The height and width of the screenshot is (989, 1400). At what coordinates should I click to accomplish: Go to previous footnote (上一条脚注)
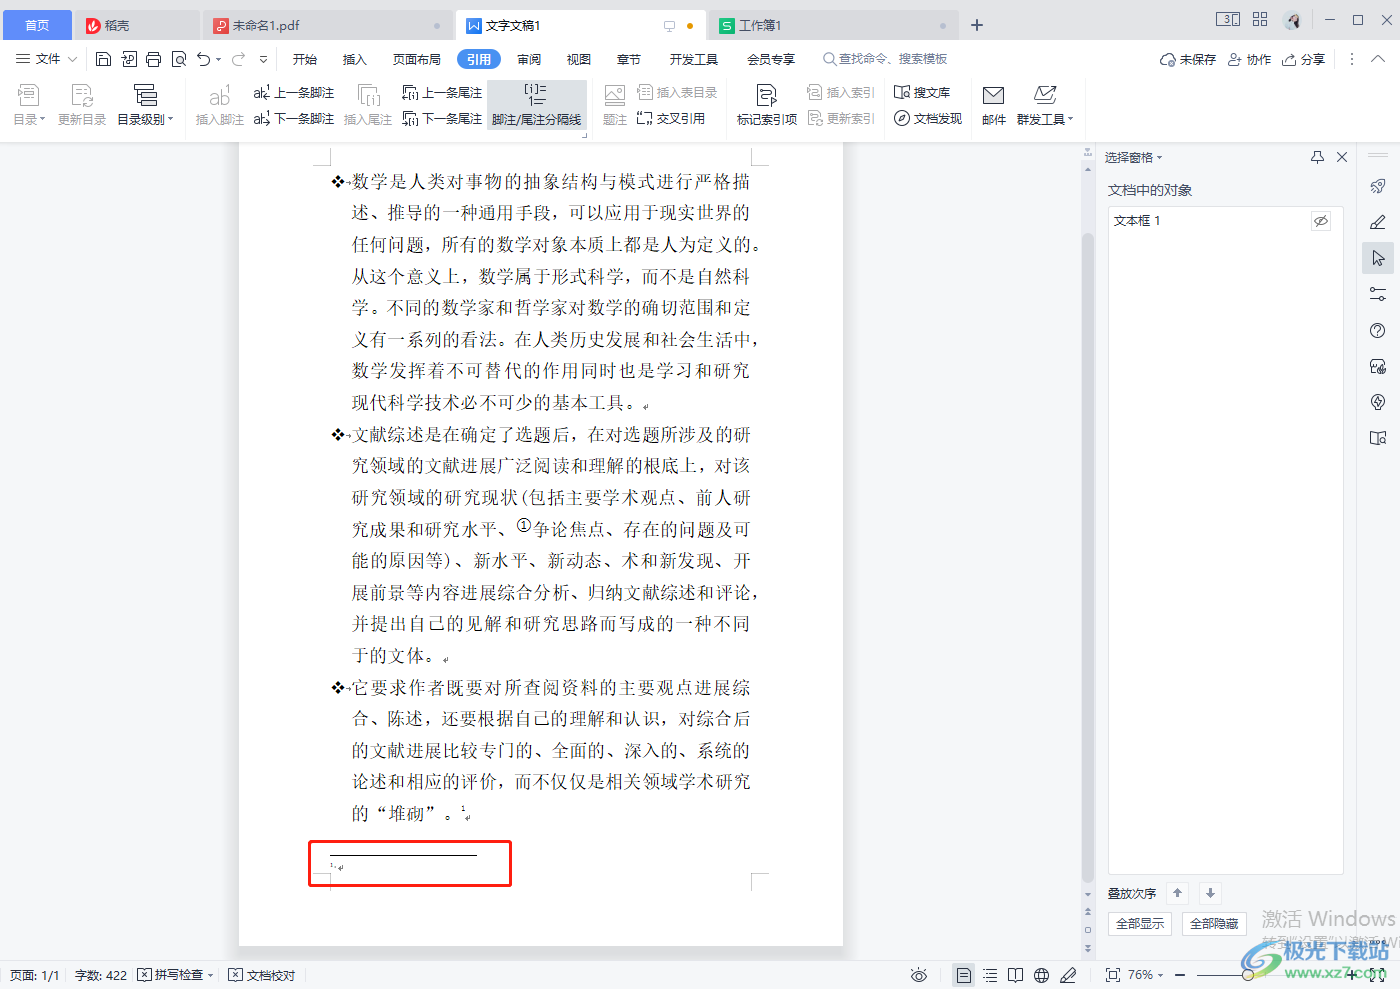tap(294, 92)
